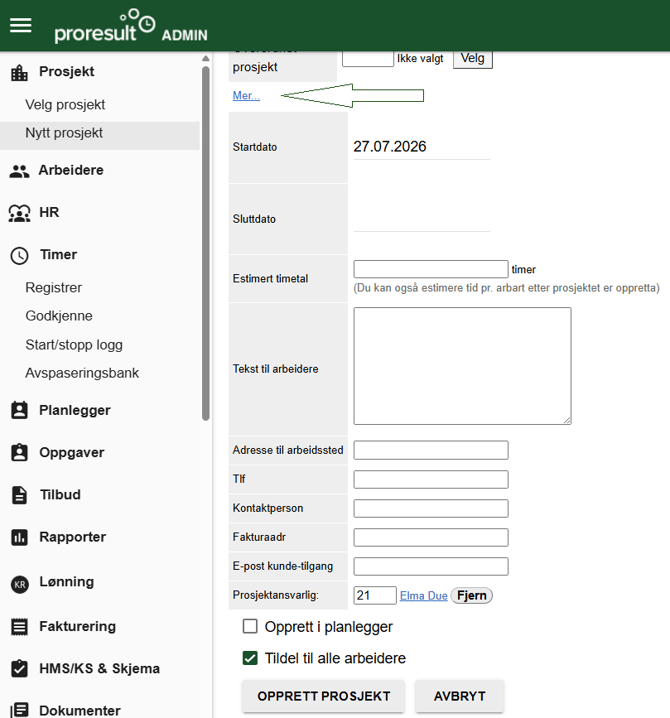Click the Fakturering receipt icon
Image resolution: width=670 pixels, height=718 pixels.
pyautogui.click(x=19, y=627)
